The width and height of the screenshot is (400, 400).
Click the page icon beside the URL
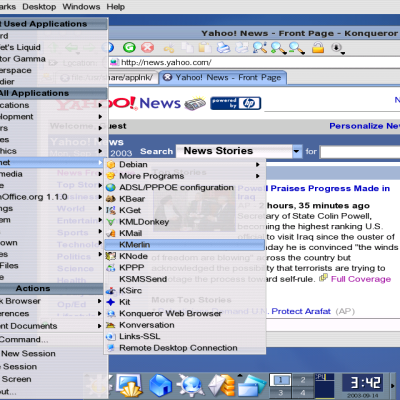point(114,62)
